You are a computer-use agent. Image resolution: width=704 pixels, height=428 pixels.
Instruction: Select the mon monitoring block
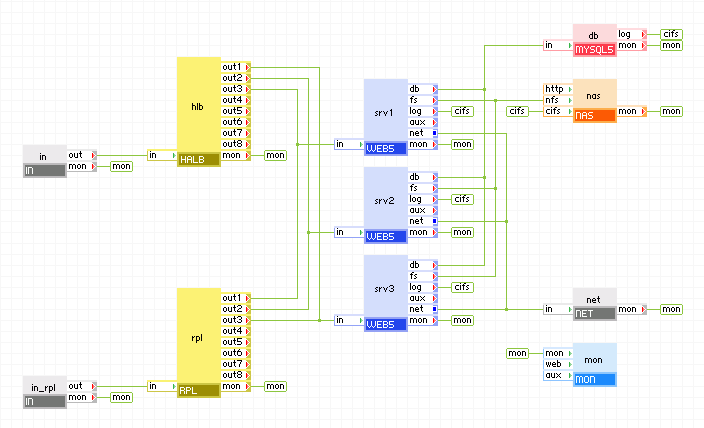point(594,357)
